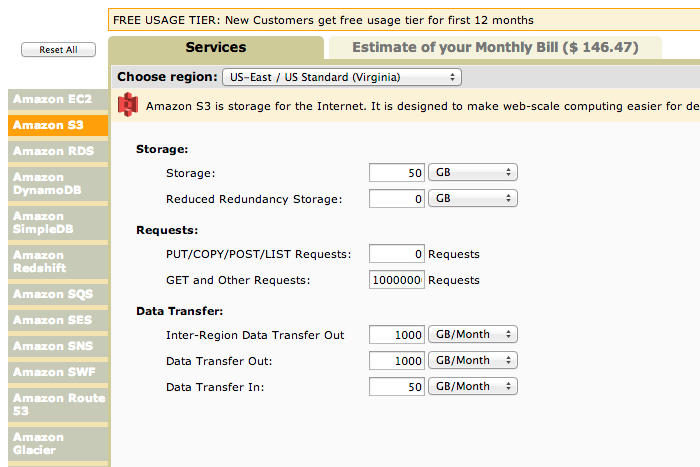The height and width of the screenshot is (467, 700).
Task: Select Amazon SNS service
Action: click(x=58, y=346)
